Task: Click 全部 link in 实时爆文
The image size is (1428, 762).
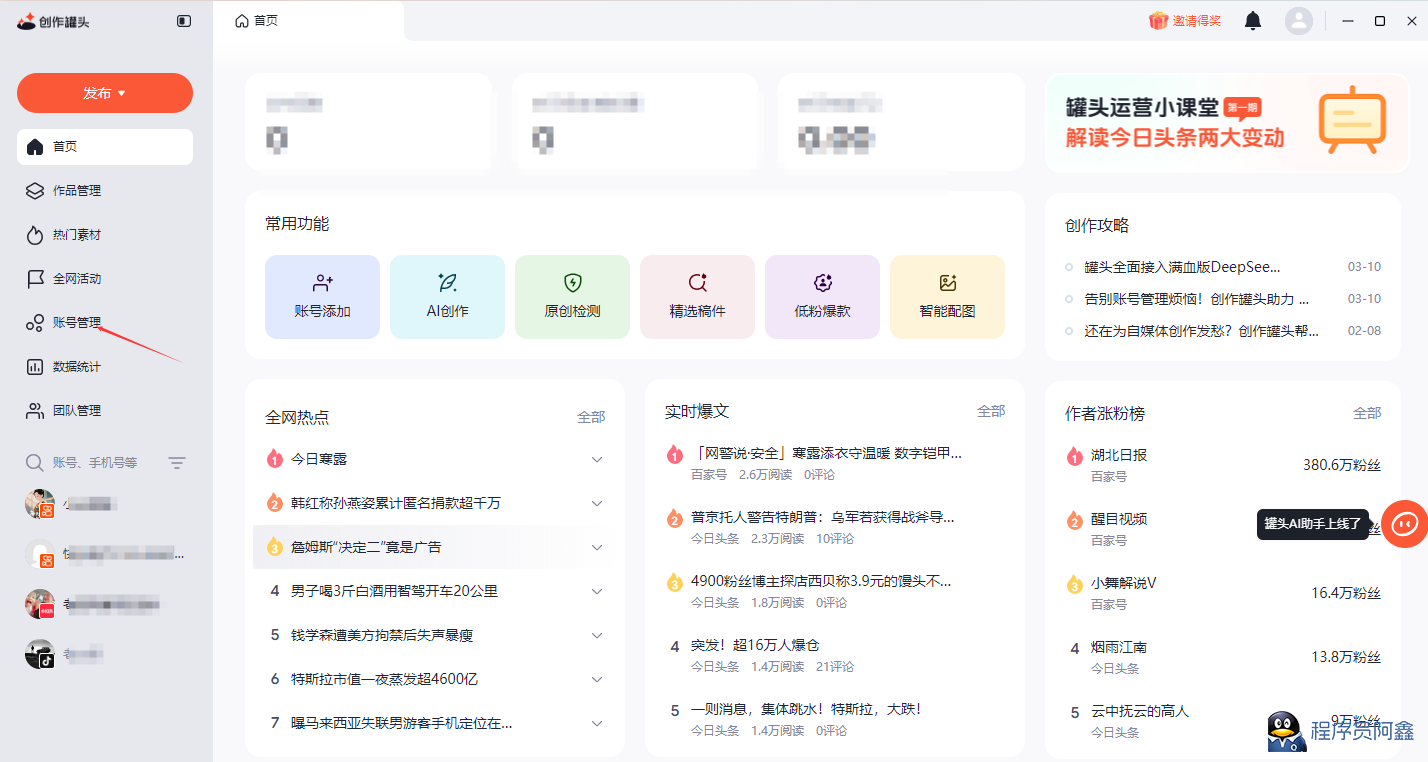Action: click(x=990, y=411)
